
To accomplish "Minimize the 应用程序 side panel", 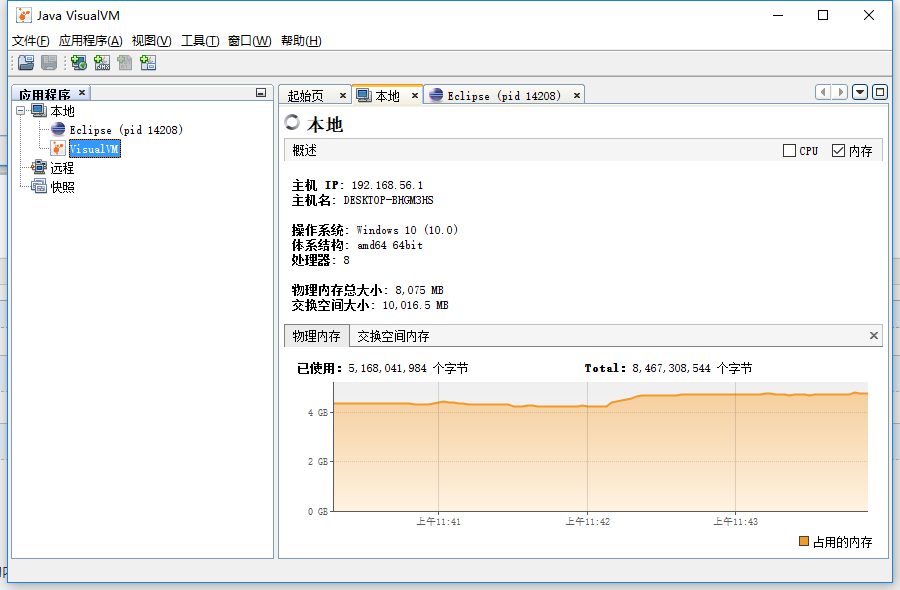I will point(261,92).
